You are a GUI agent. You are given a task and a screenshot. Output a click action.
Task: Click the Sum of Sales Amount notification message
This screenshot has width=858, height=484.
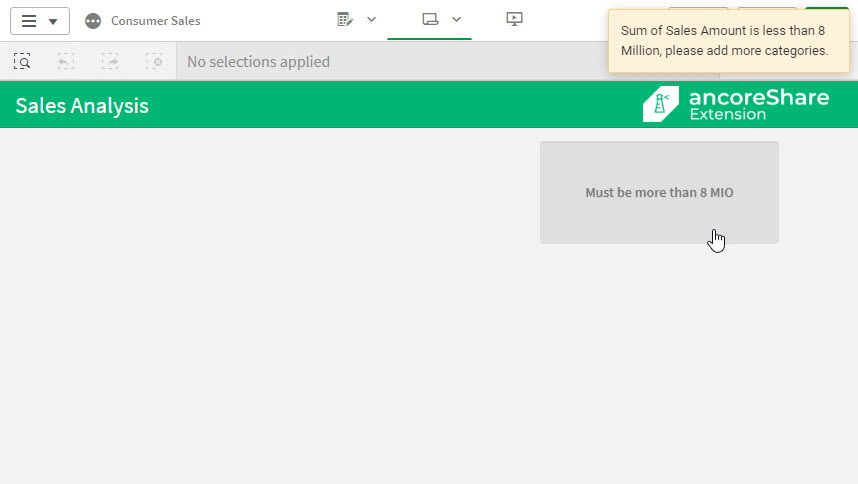point(729,41)
